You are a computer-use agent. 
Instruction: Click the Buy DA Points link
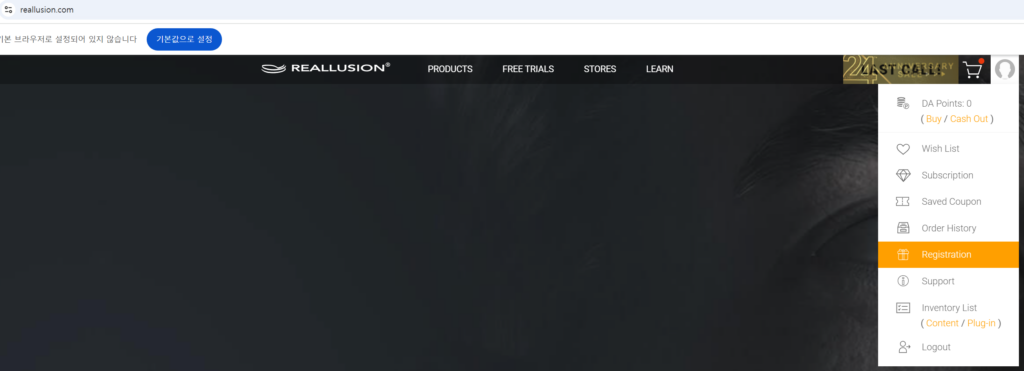(x=933, y=119)
